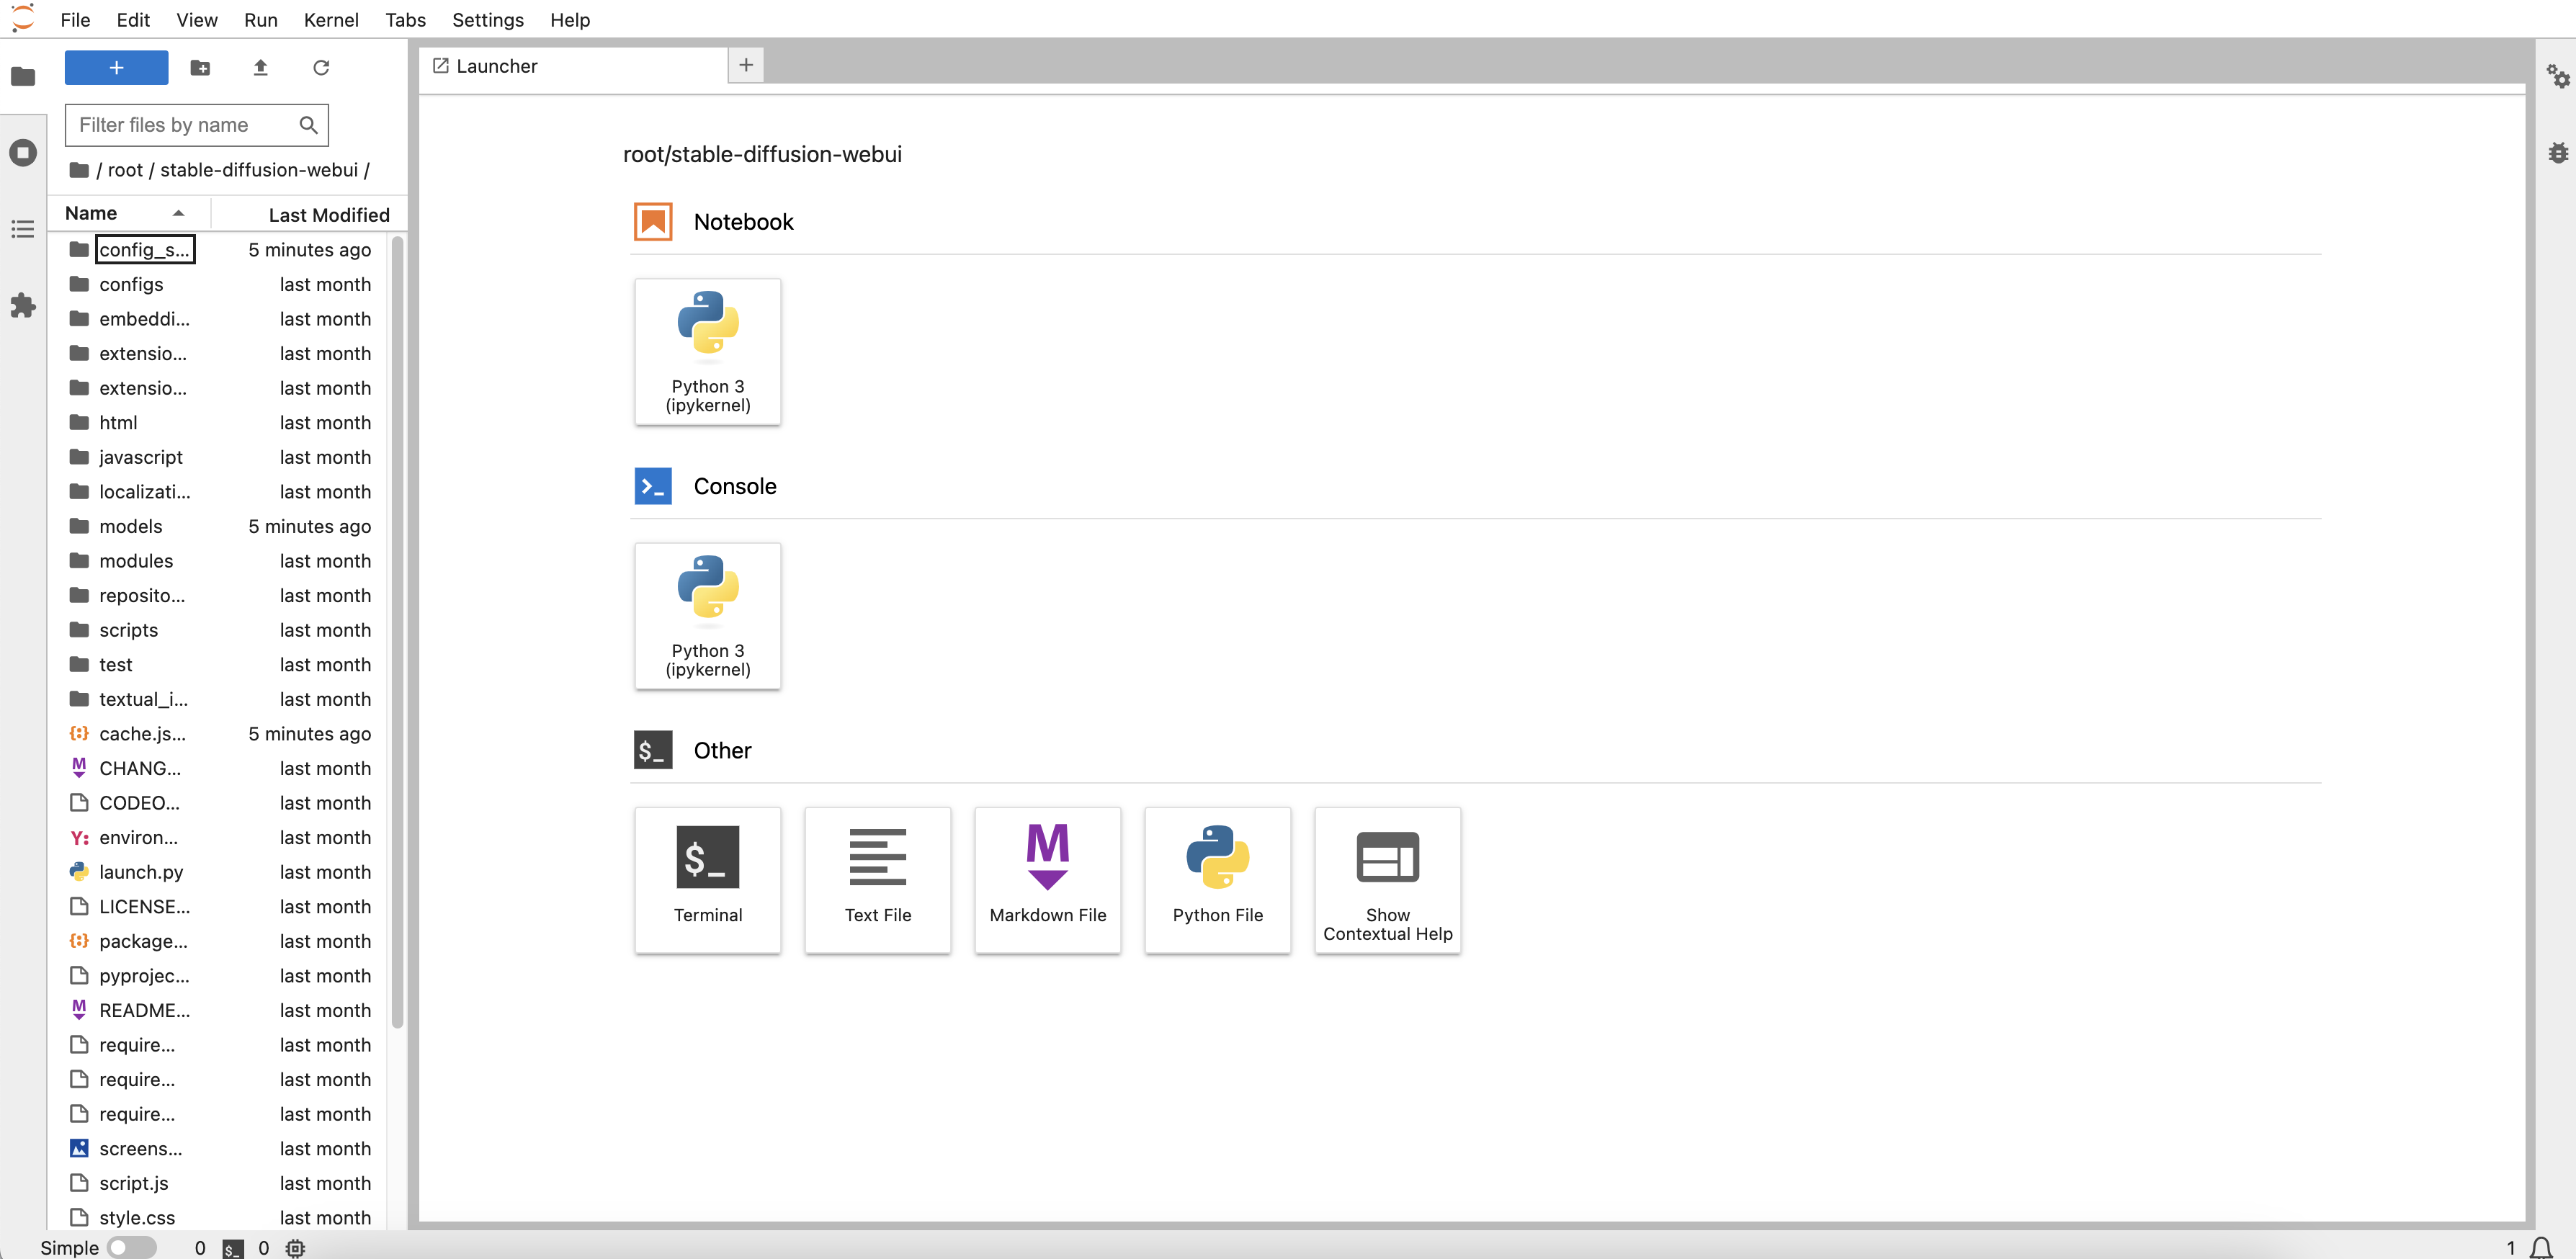Show Contextual Help from launcher
This screenshot has width=2576, height=1259.
[x=1387, y=880]
